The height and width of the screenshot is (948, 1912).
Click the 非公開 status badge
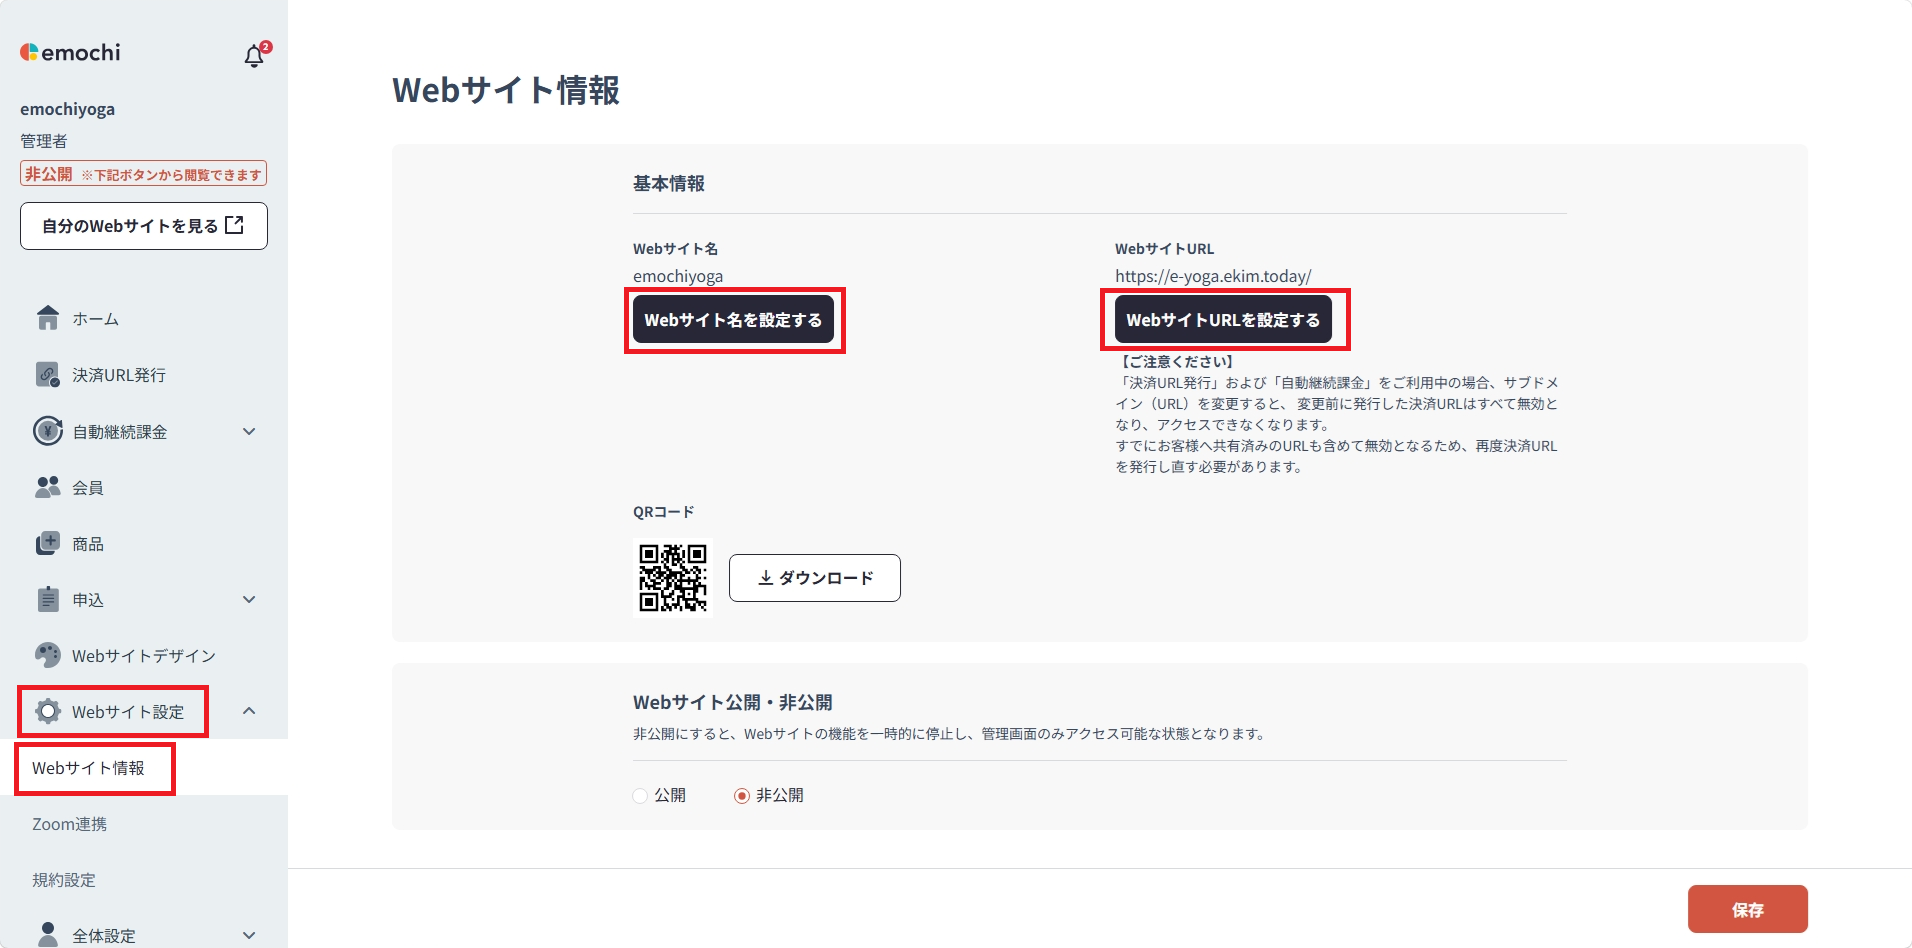[x=143, y=174]
